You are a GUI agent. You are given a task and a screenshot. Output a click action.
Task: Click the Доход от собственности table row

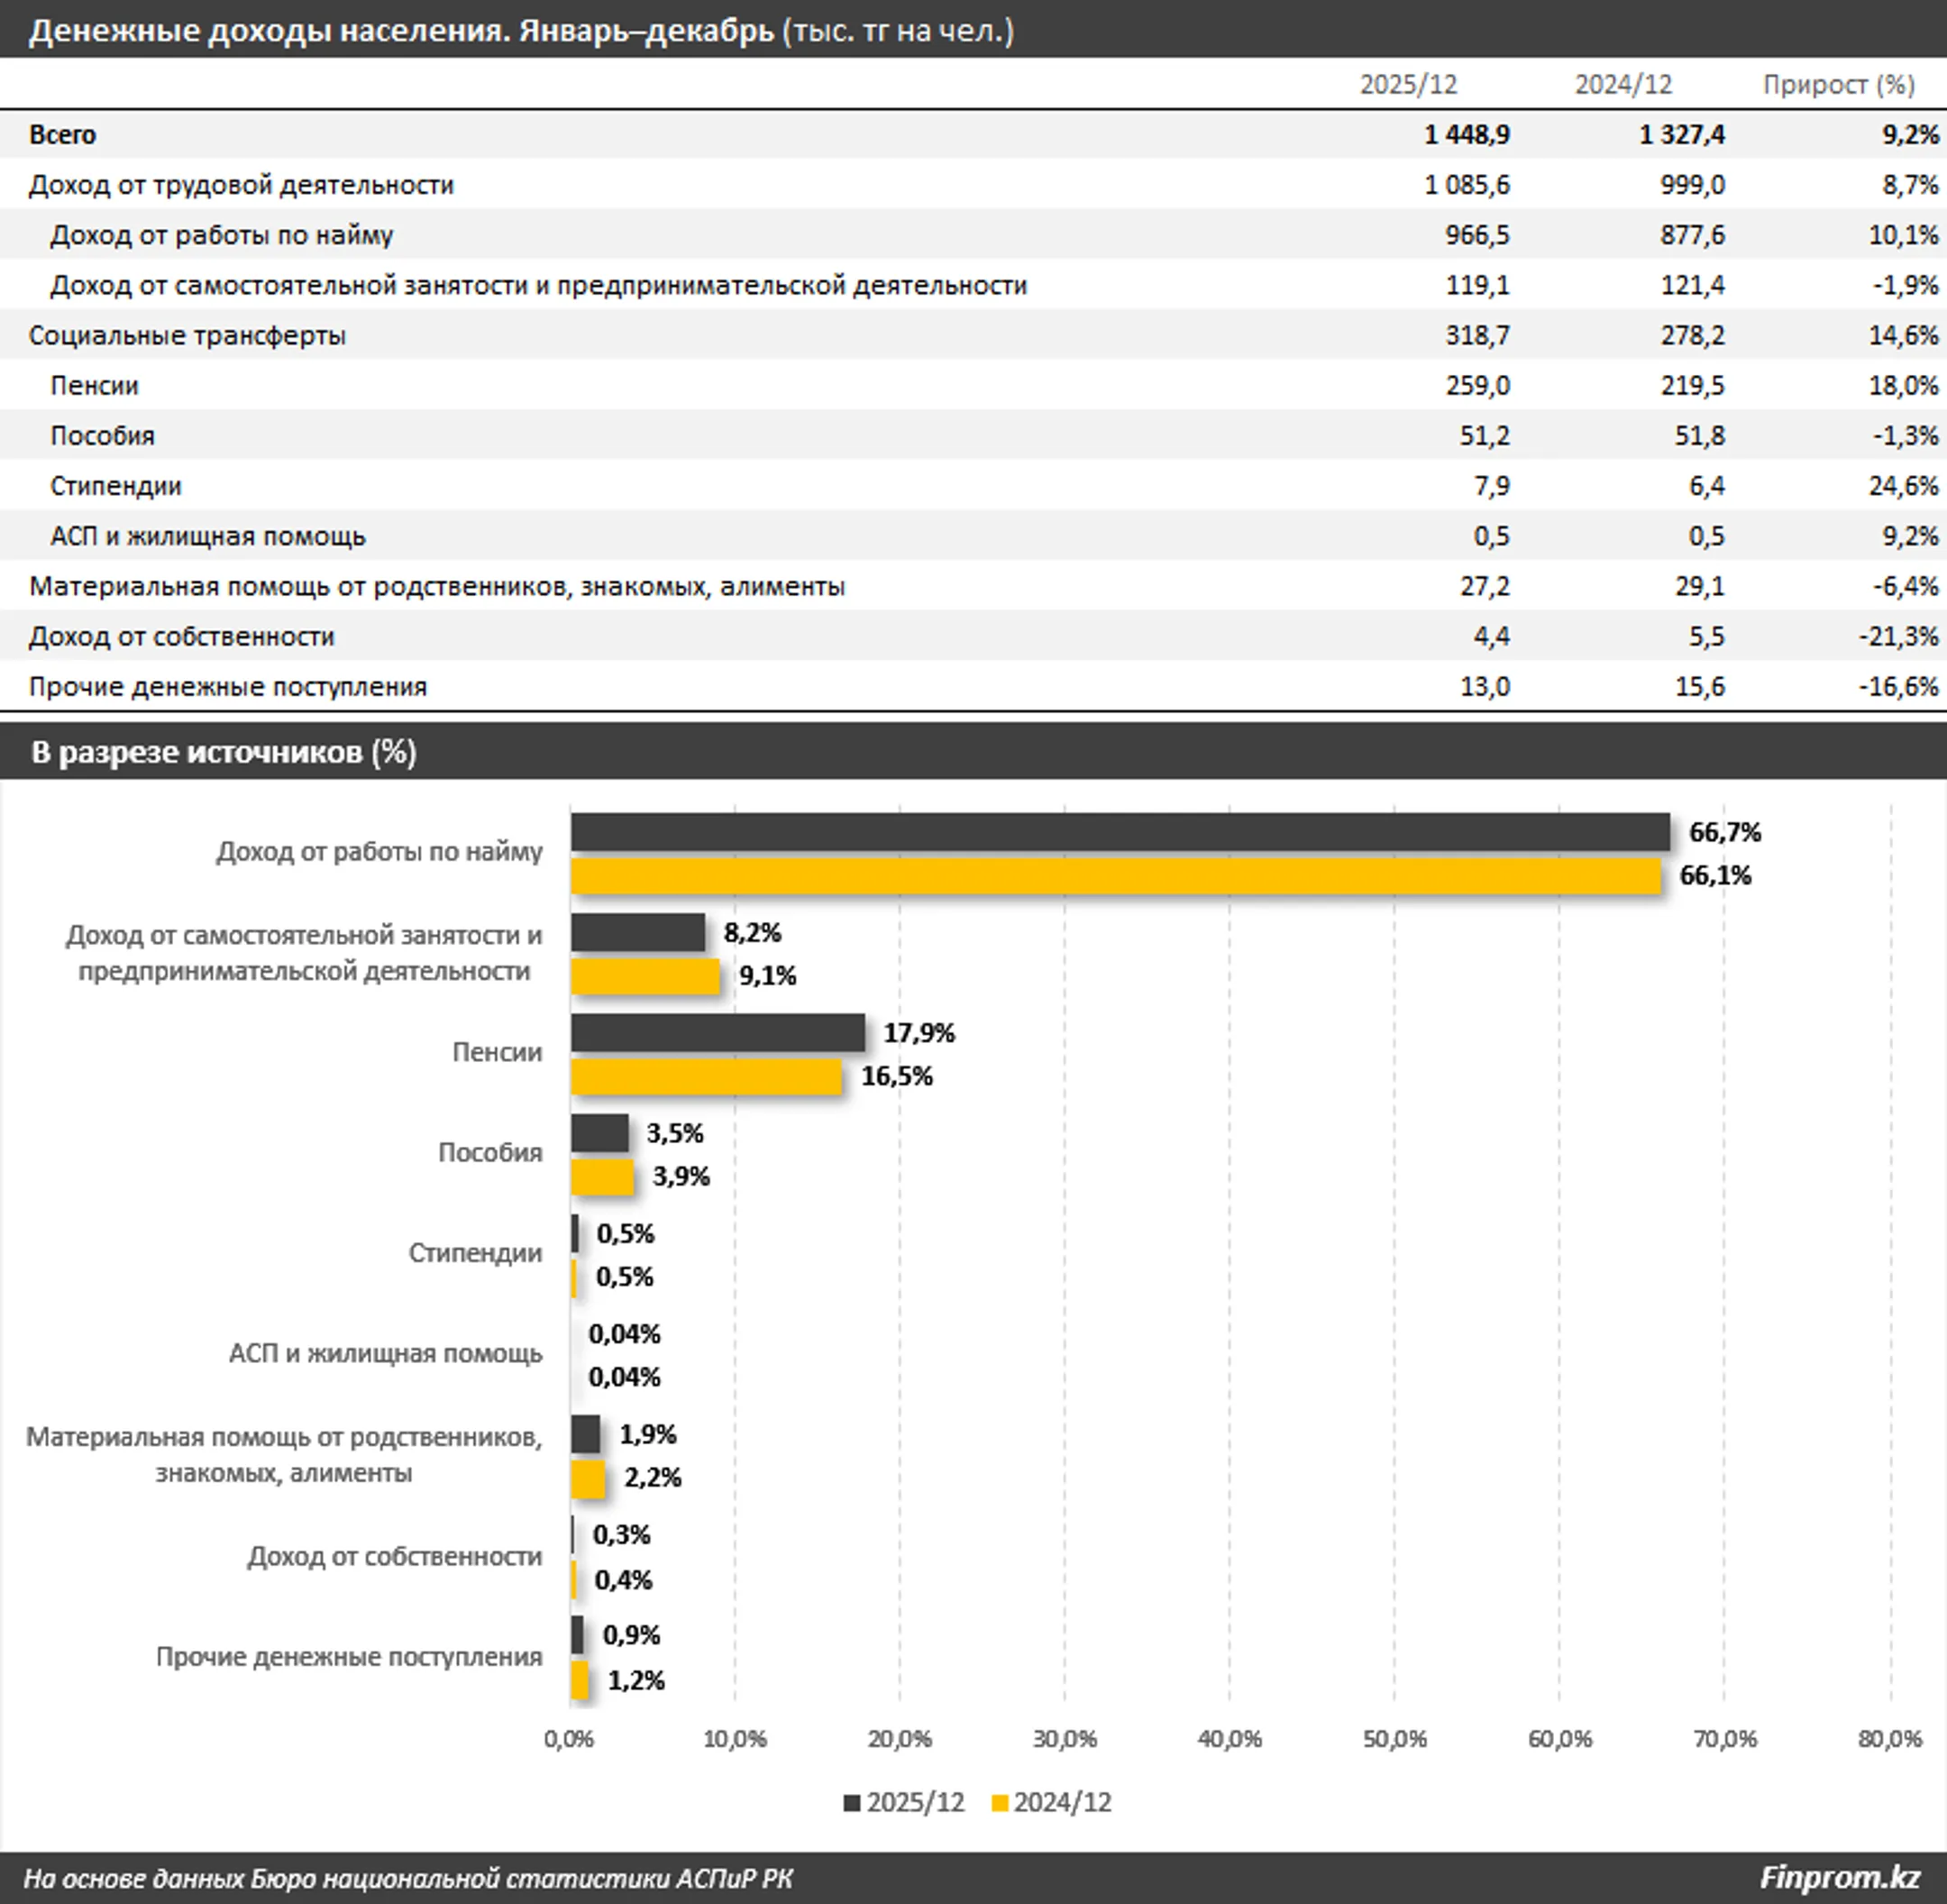tap(181, 636)
